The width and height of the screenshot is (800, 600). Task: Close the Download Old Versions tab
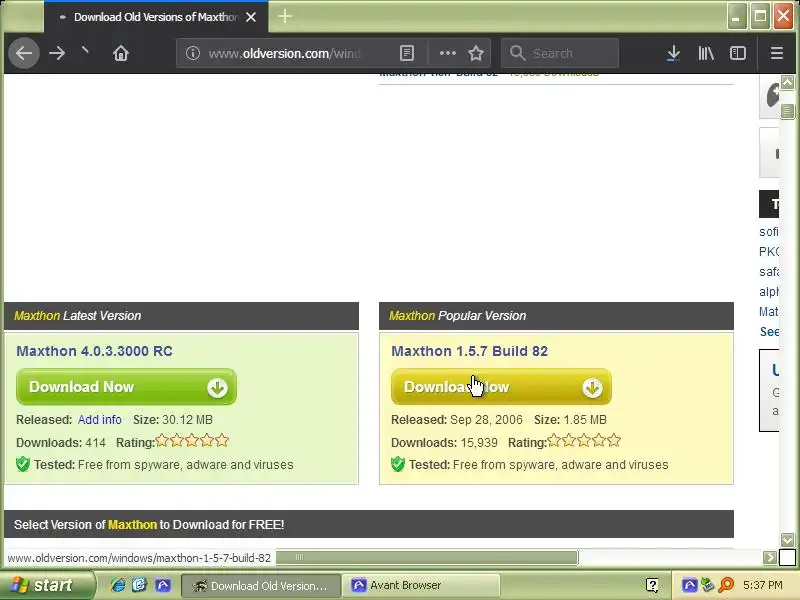pos(251,17)
